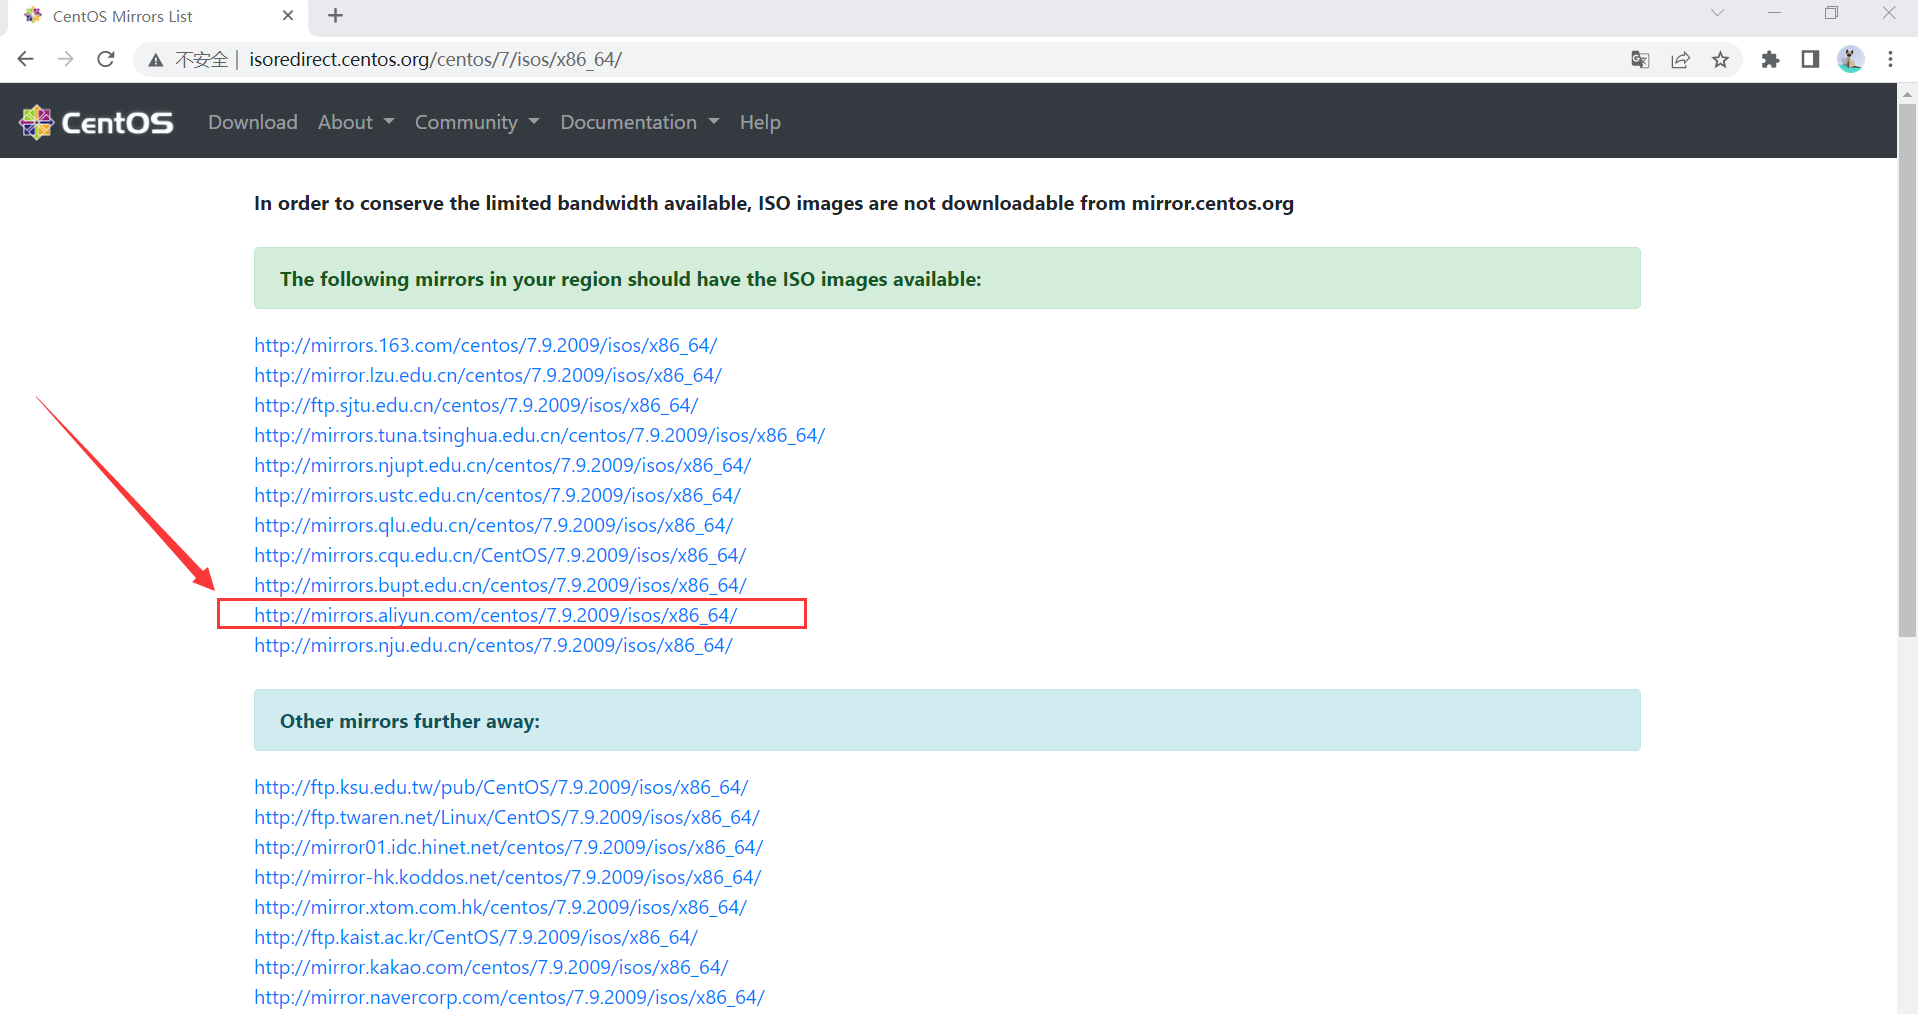Open the mirrors.bupt.edu.cn link
The height and width of the screenshot is (1014, 1918).
click(500, 585)
